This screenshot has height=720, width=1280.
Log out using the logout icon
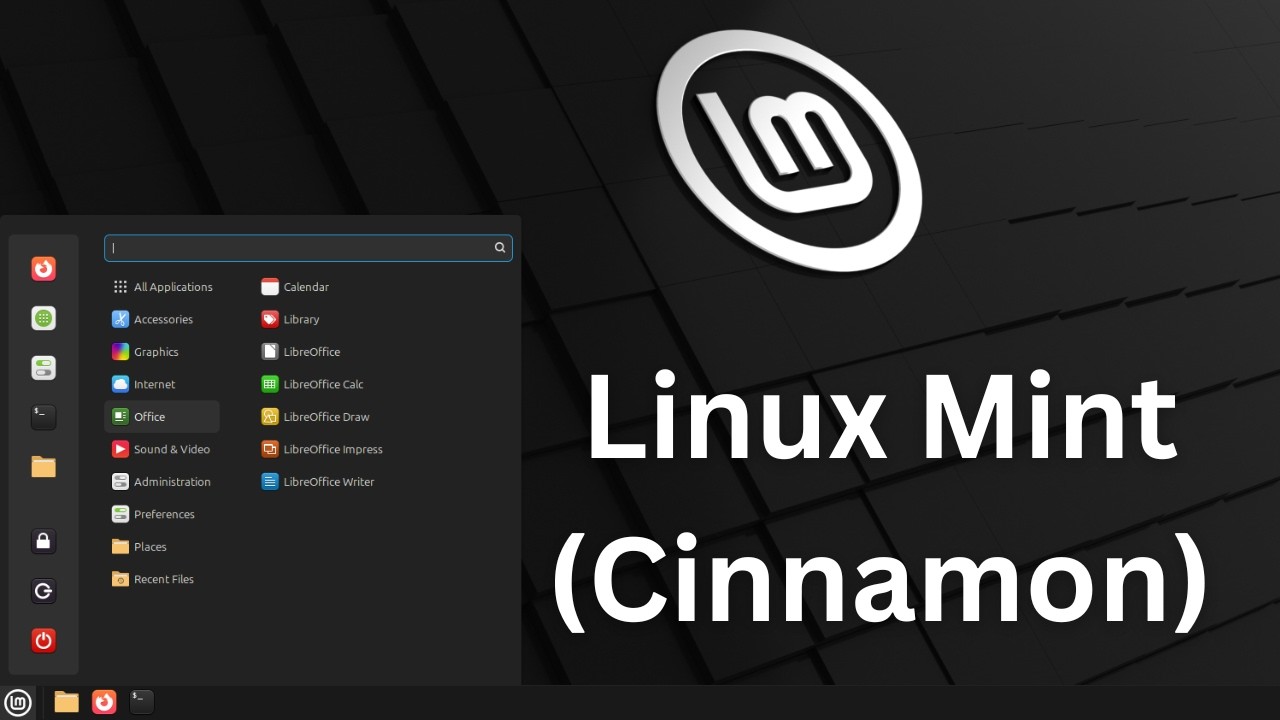(43, 591)
